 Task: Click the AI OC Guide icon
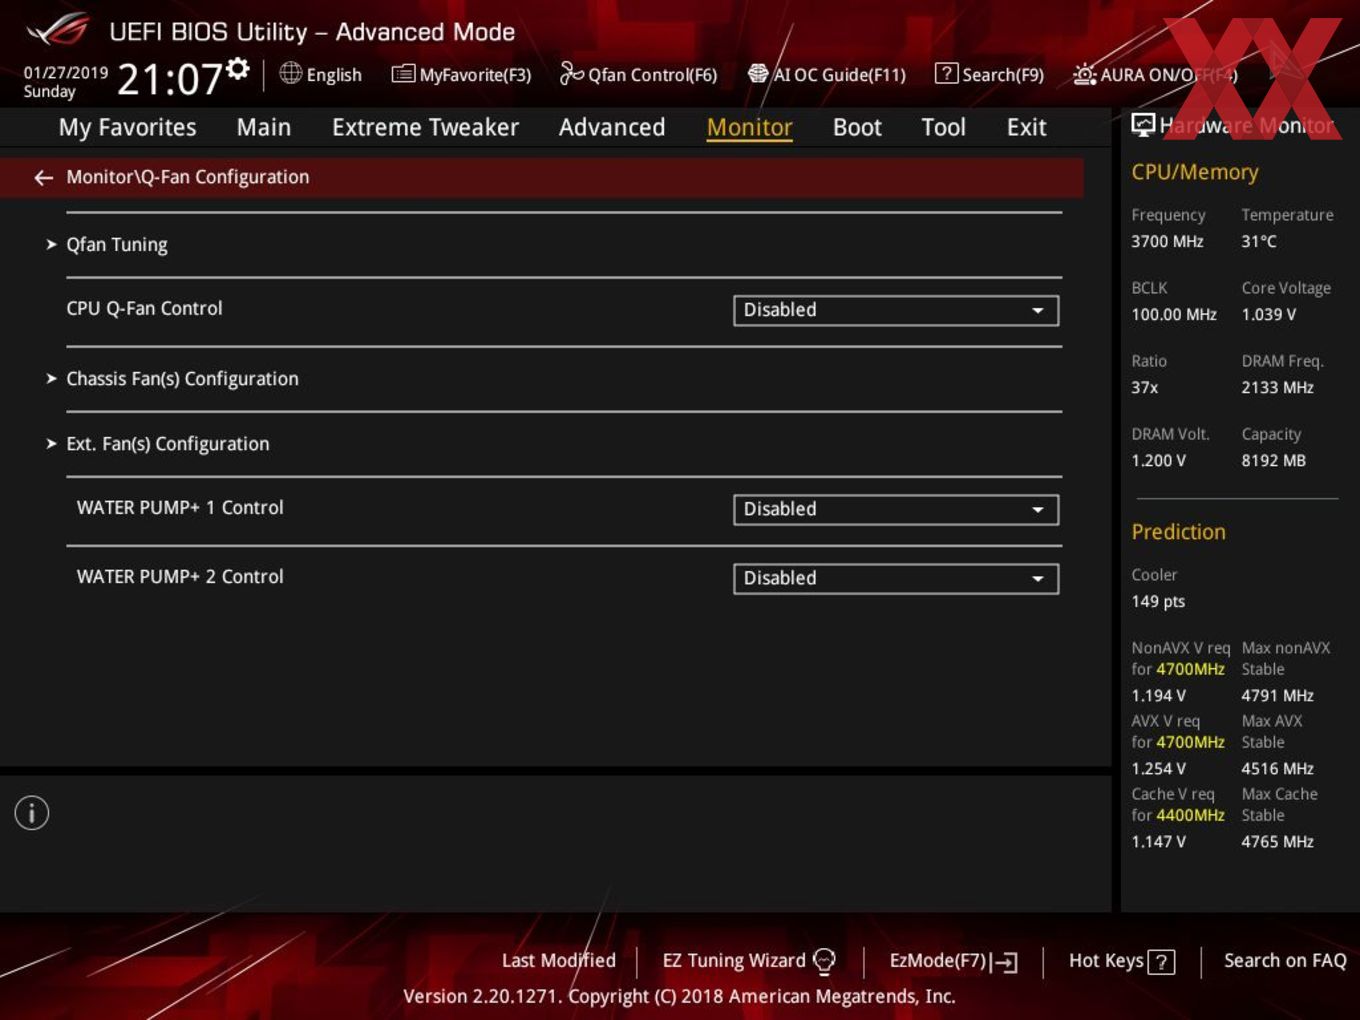pos(758,73)
